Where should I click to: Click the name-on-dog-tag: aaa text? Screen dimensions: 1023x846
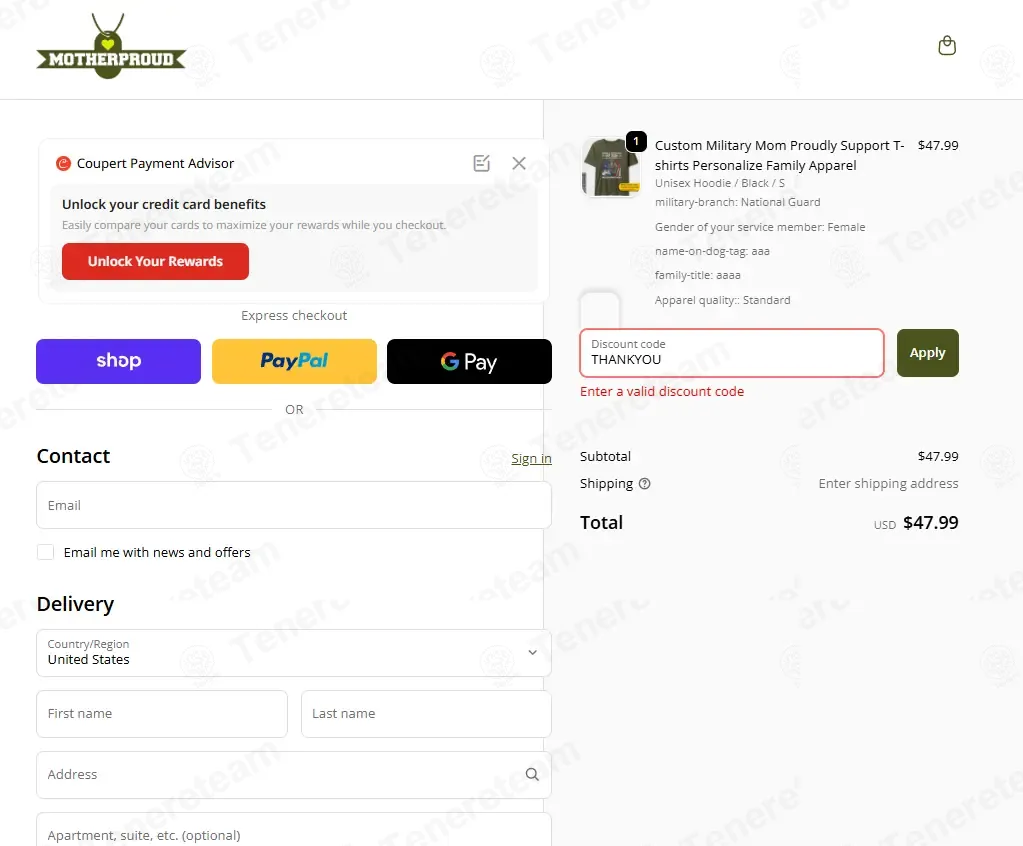click(x=712, y=251)
